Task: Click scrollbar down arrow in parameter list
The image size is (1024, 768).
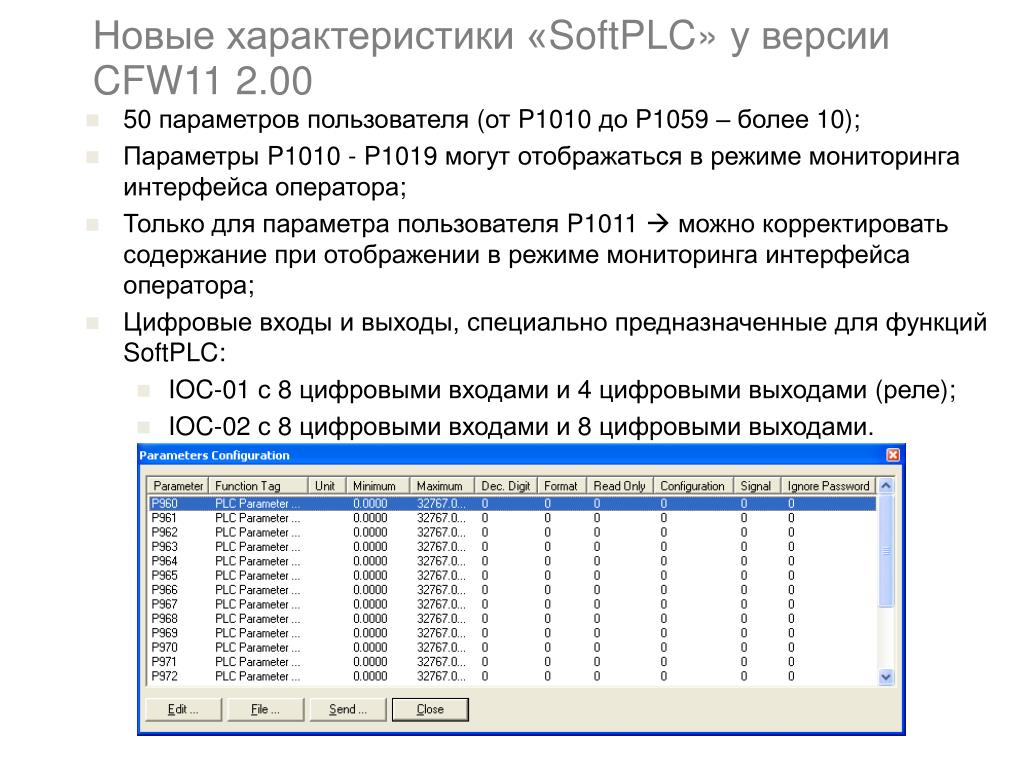Action: 886,677
